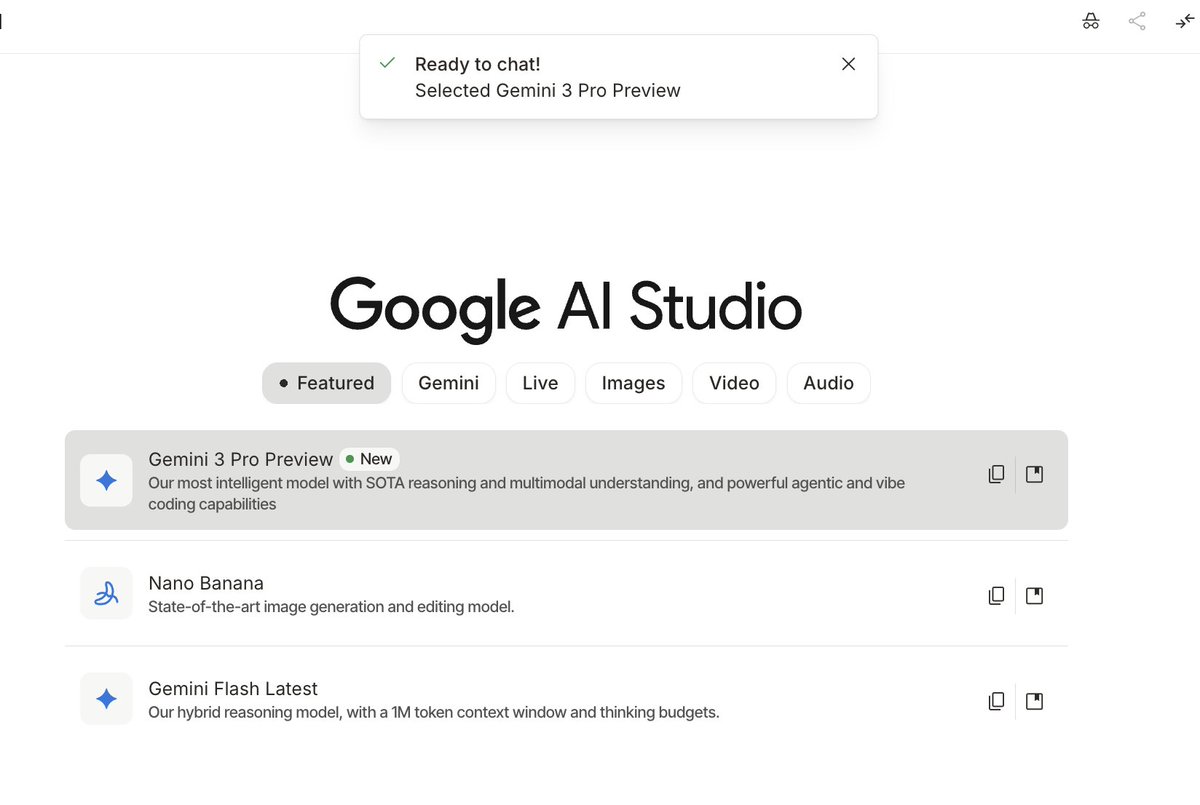Select the Nano Banana model title
The height and width of the screenshot is (805, 1200).
[x=206, y=583]
